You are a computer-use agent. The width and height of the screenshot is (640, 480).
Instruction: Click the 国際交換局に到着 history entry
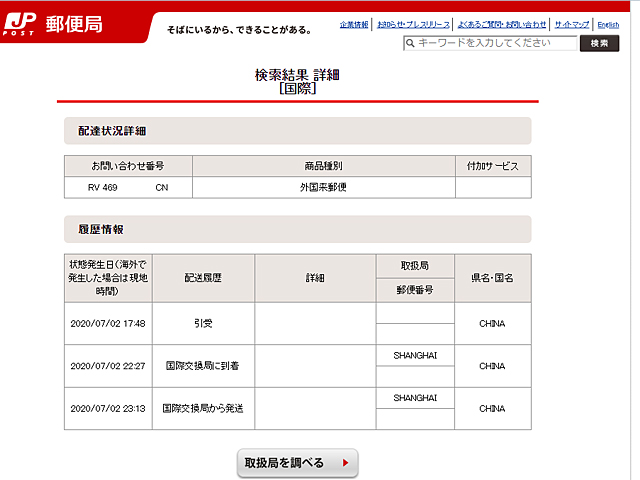tap(202, 366)
